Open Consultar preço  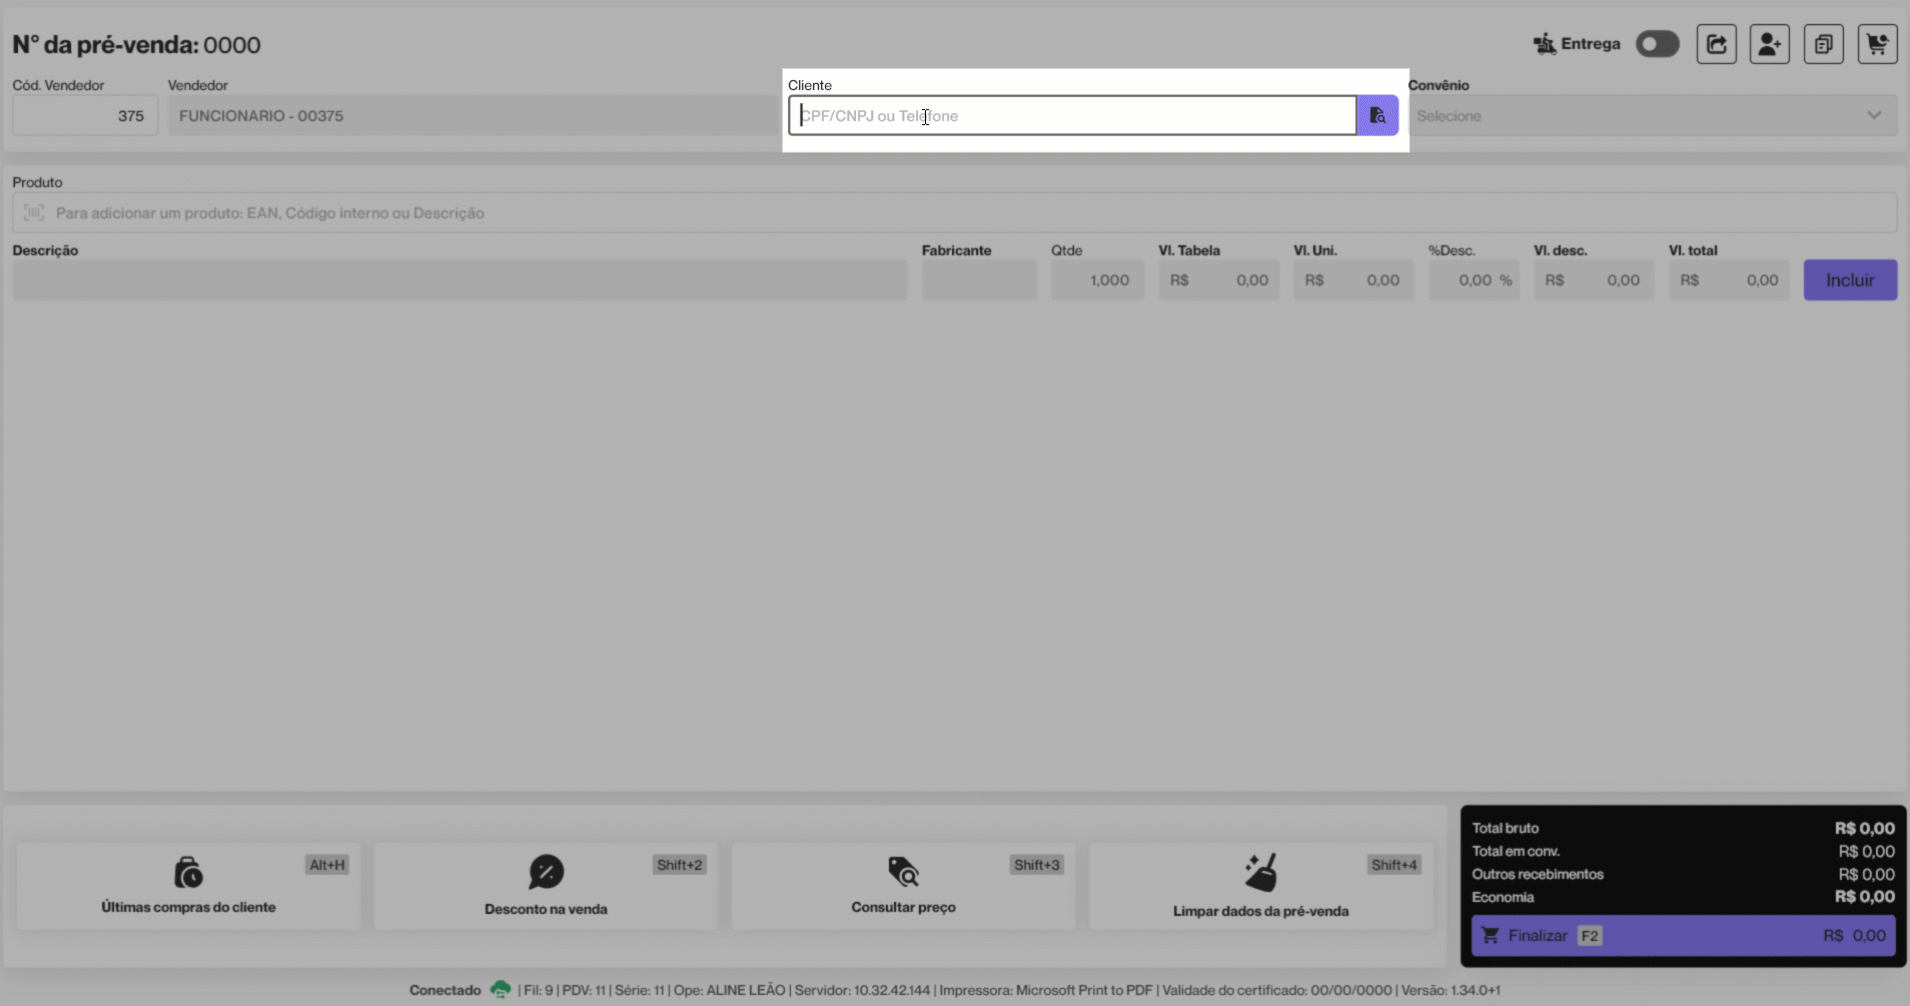click(903, 887)
